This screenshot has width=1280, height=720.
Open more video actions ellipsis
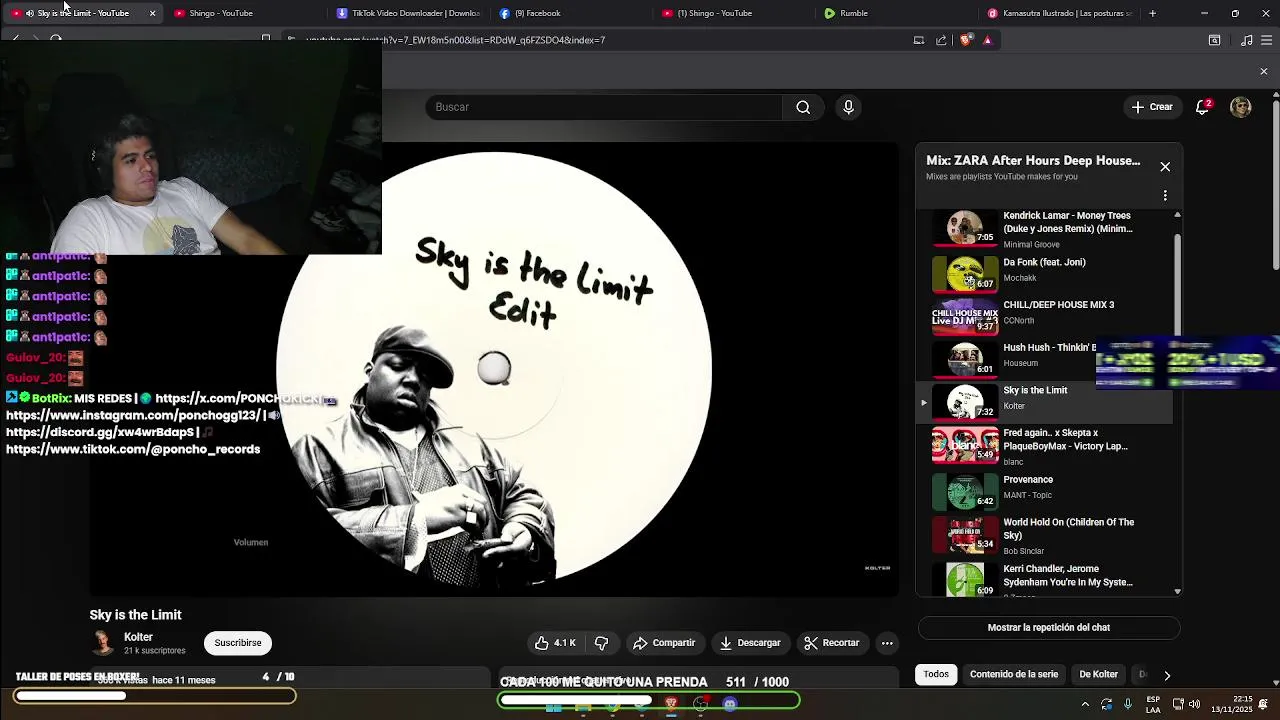[x=887, y=643]
